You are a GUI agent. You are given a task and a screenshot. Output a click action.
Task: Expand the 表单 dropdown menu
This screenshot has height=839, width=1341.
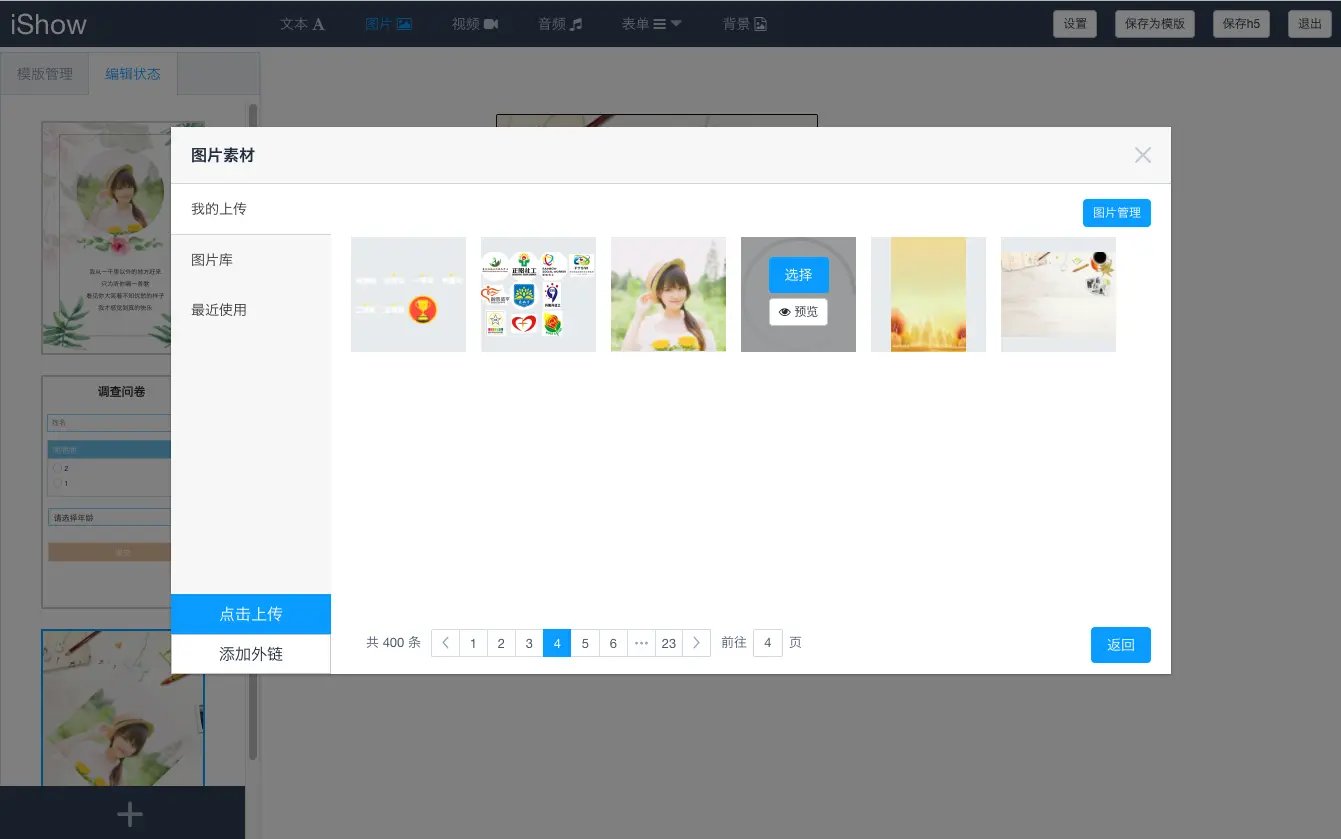click(676, 24)
